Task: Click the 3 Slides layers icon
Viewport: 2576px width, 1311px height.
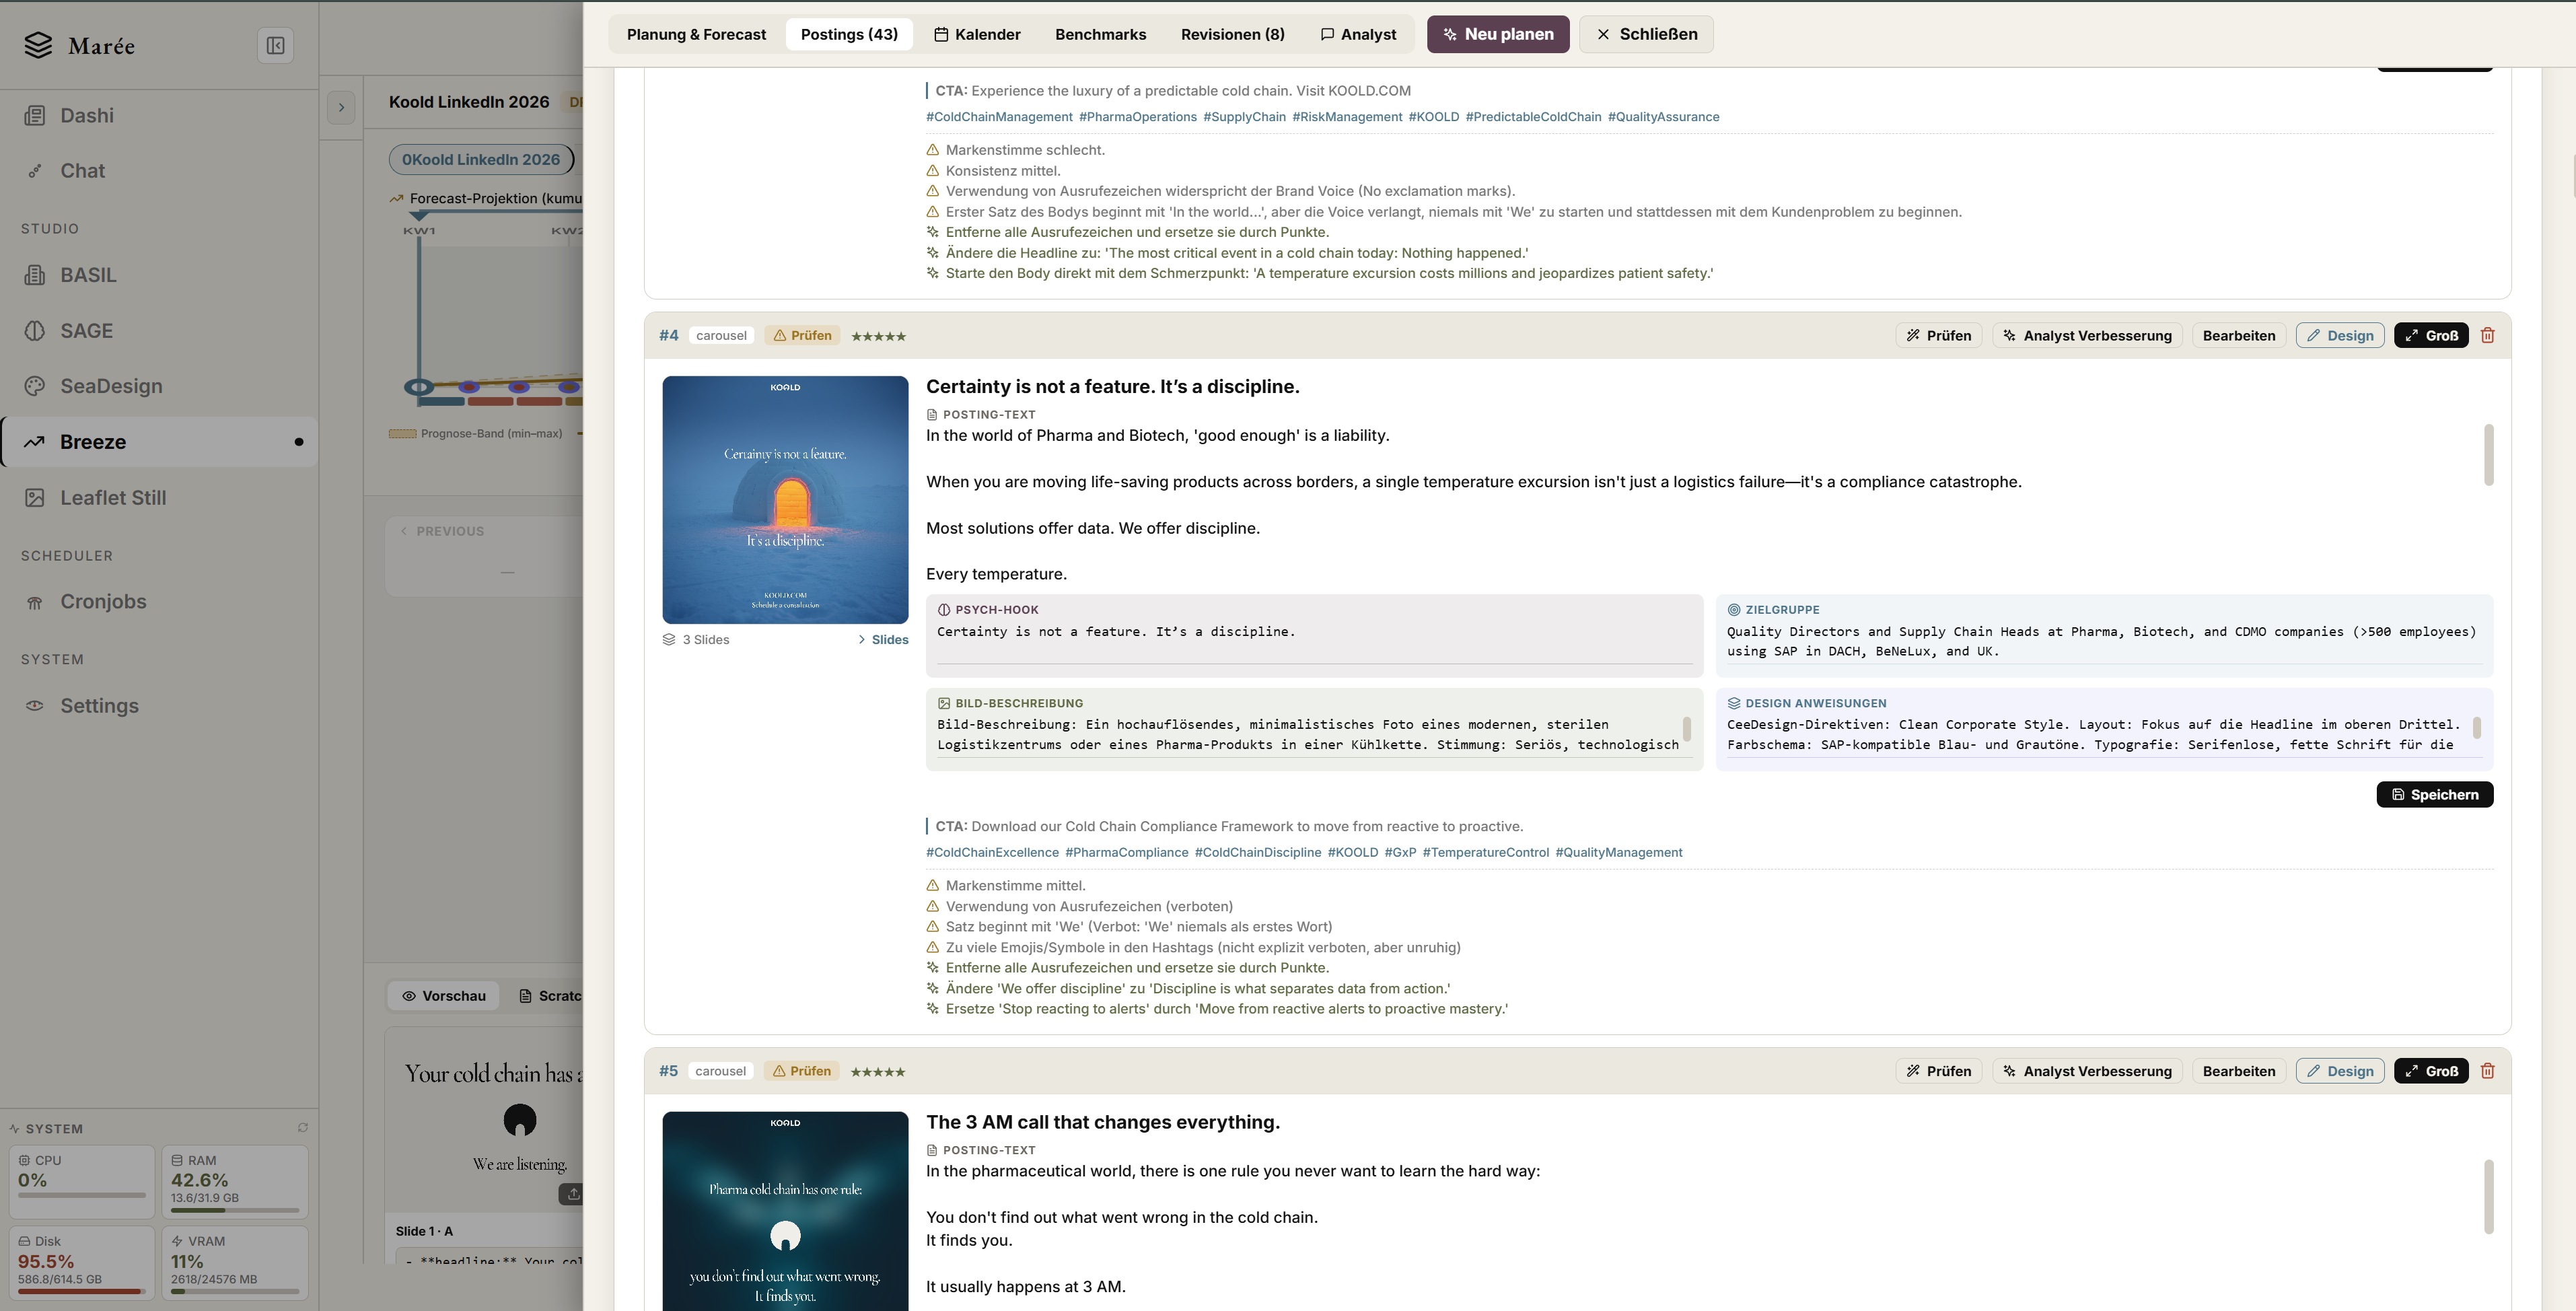Action: (x=669, y=640)
